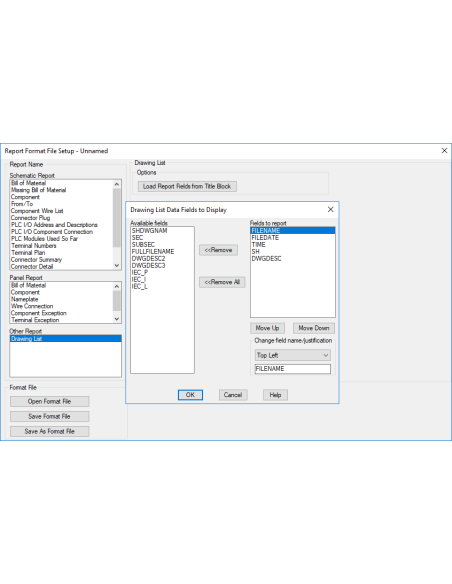The height and width of the screenshot is (584, 452).
Task: Select Component Wire List report
Action: pos(61,211)
